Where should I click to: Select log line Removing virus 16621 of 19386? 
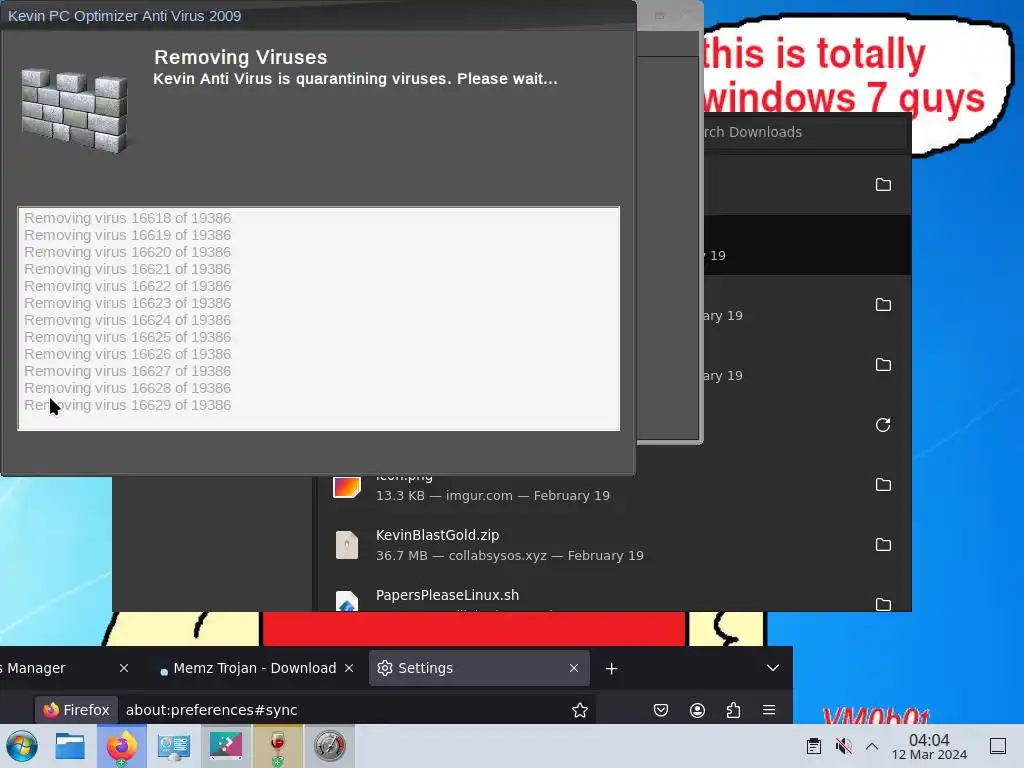click(127, 269)
